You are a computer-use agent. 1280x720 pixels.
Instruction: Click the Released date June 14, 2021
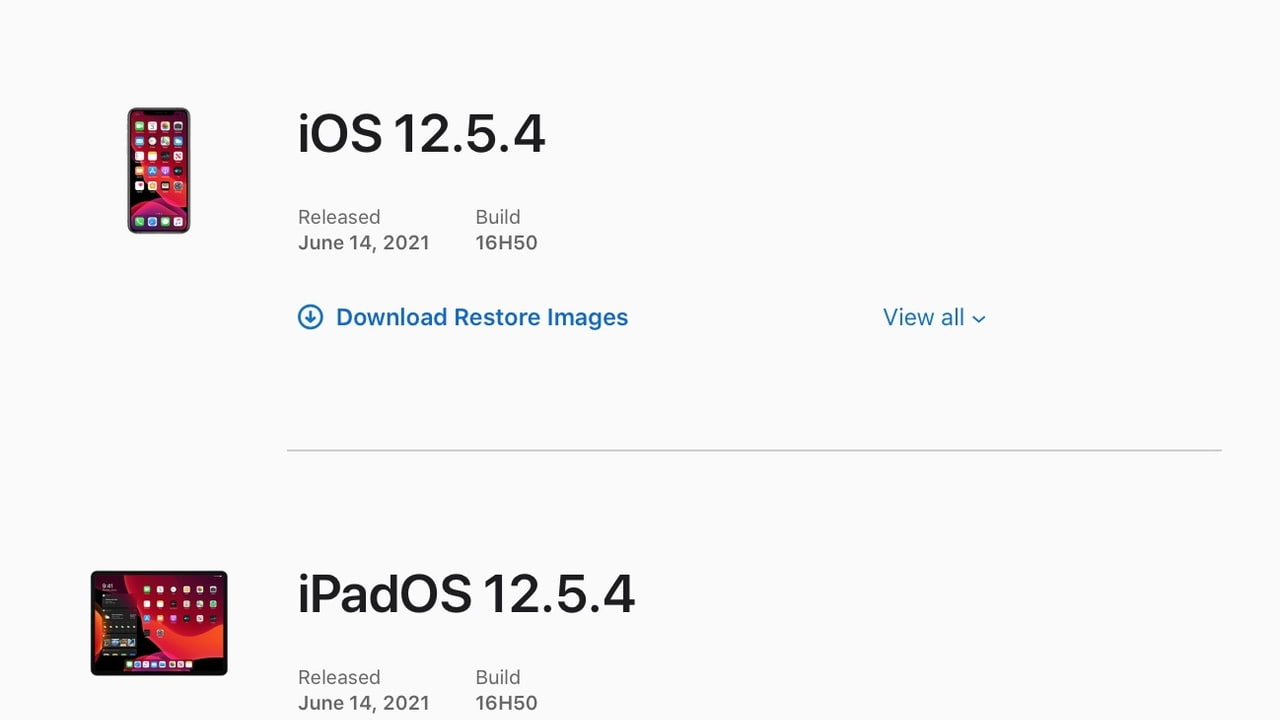(x=364, y=242)
